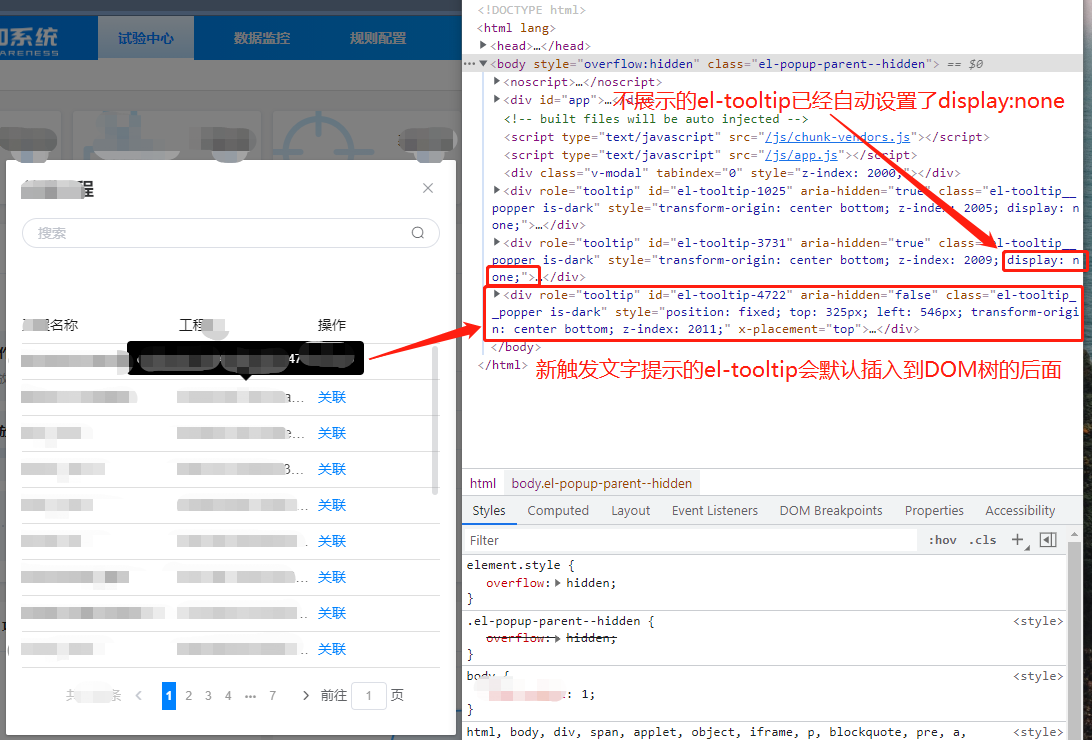Click the previous-page arrow in the pagination bar
This screenshot has width=1092, height=740.
point(137,695)
